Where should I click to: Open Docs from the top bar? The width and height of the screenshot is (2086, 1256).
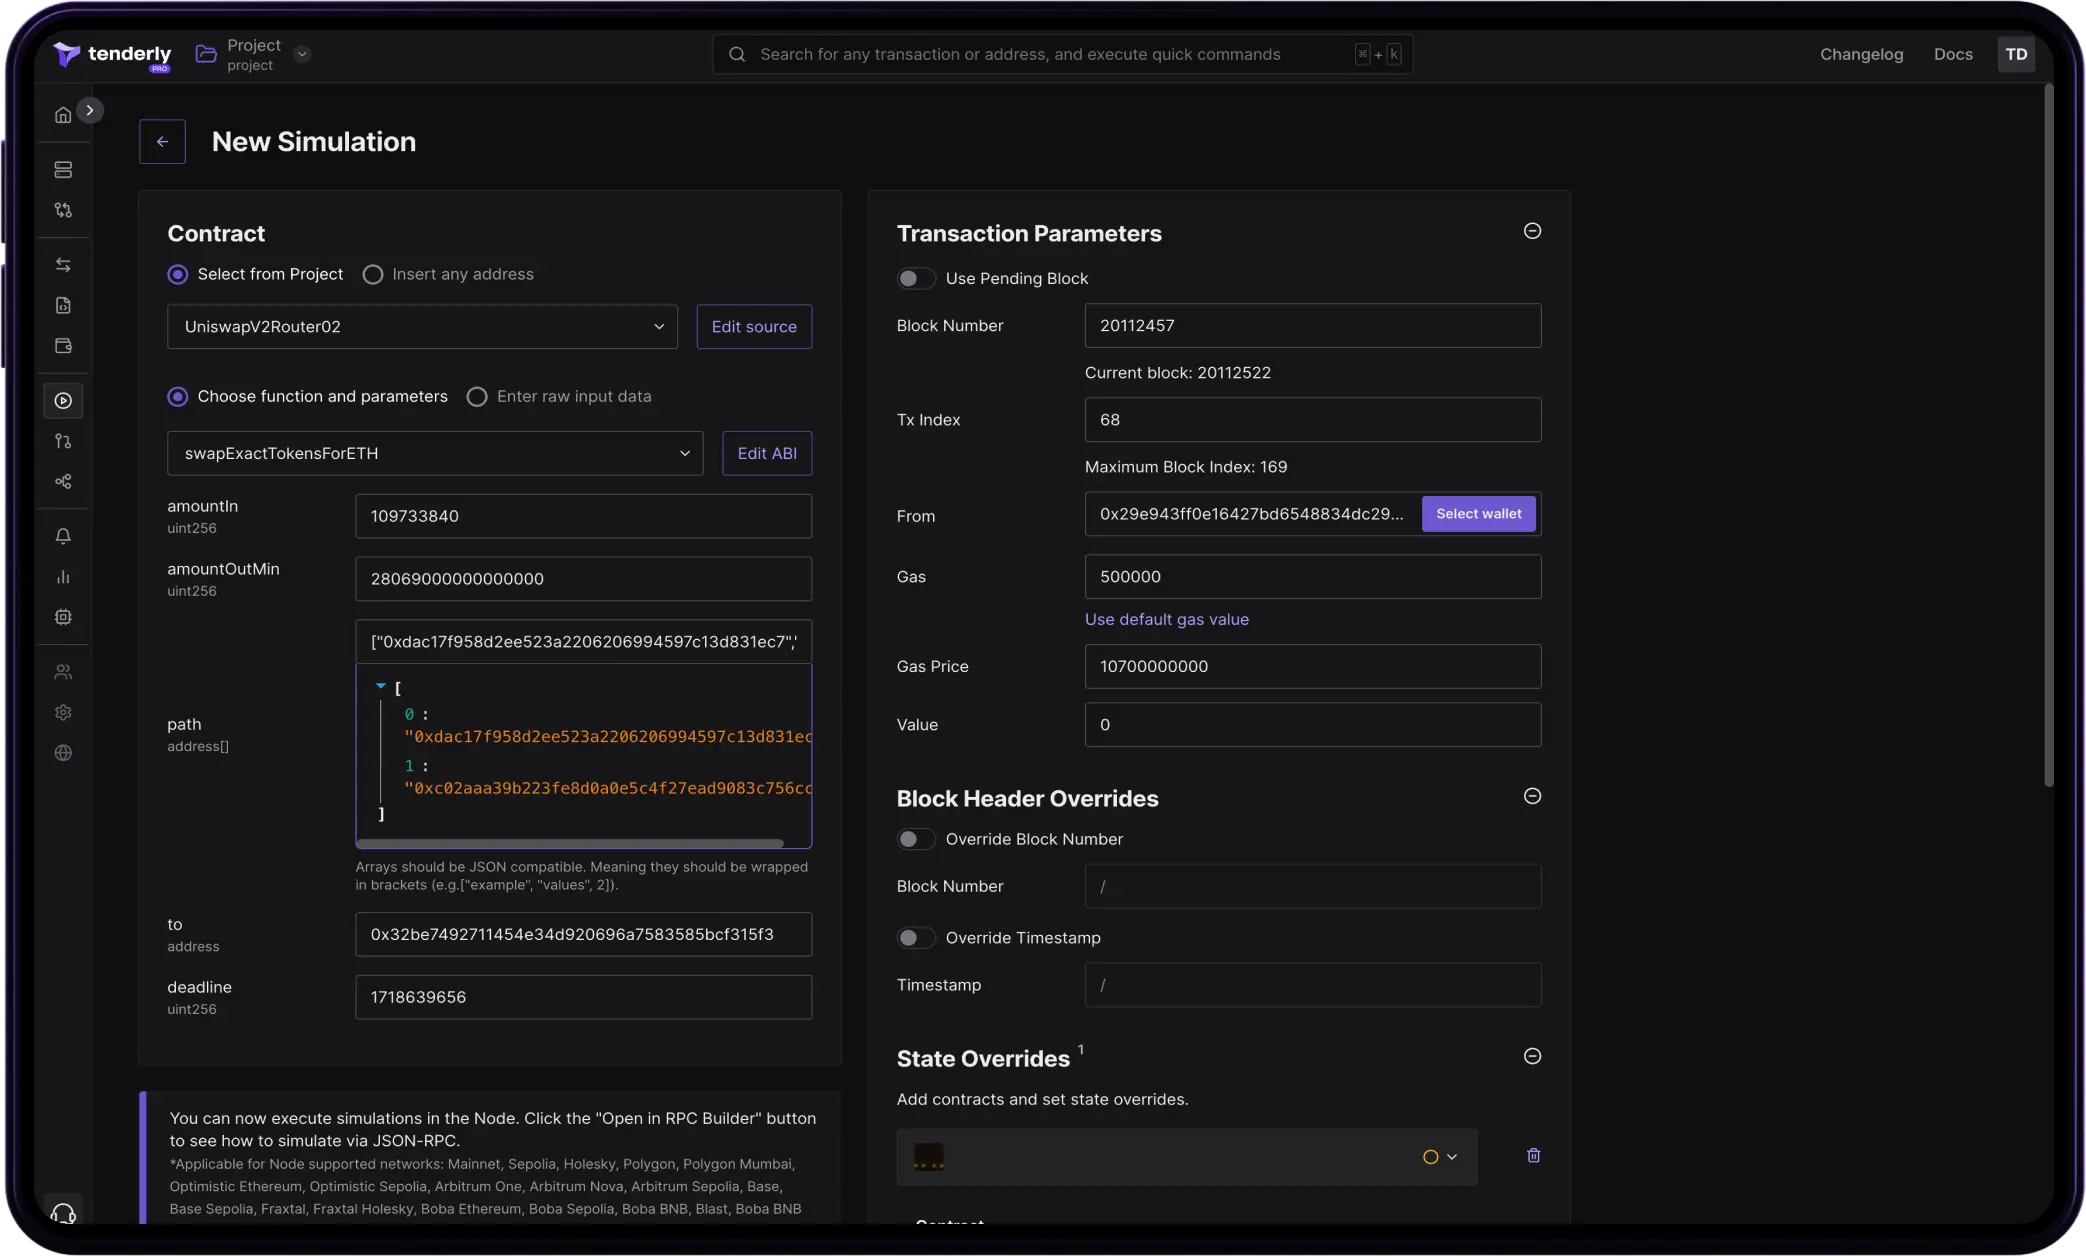1952,55
